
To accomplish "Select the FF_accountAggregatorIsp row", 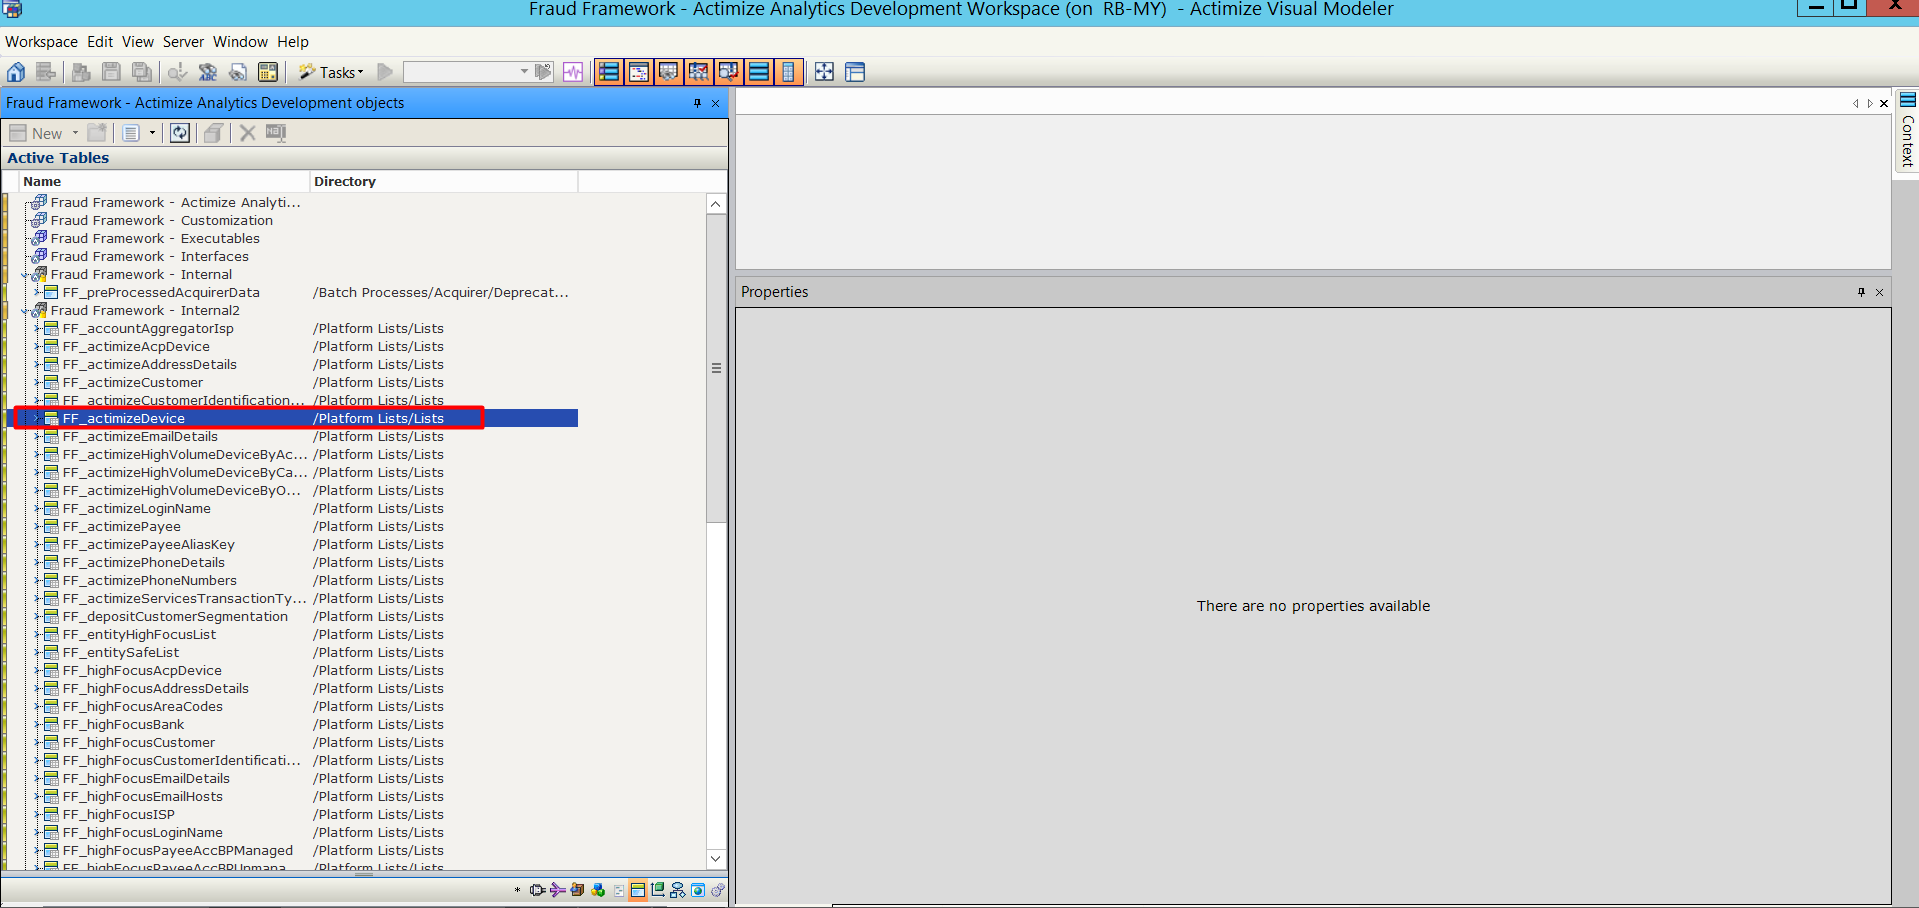I will [148, 329].
